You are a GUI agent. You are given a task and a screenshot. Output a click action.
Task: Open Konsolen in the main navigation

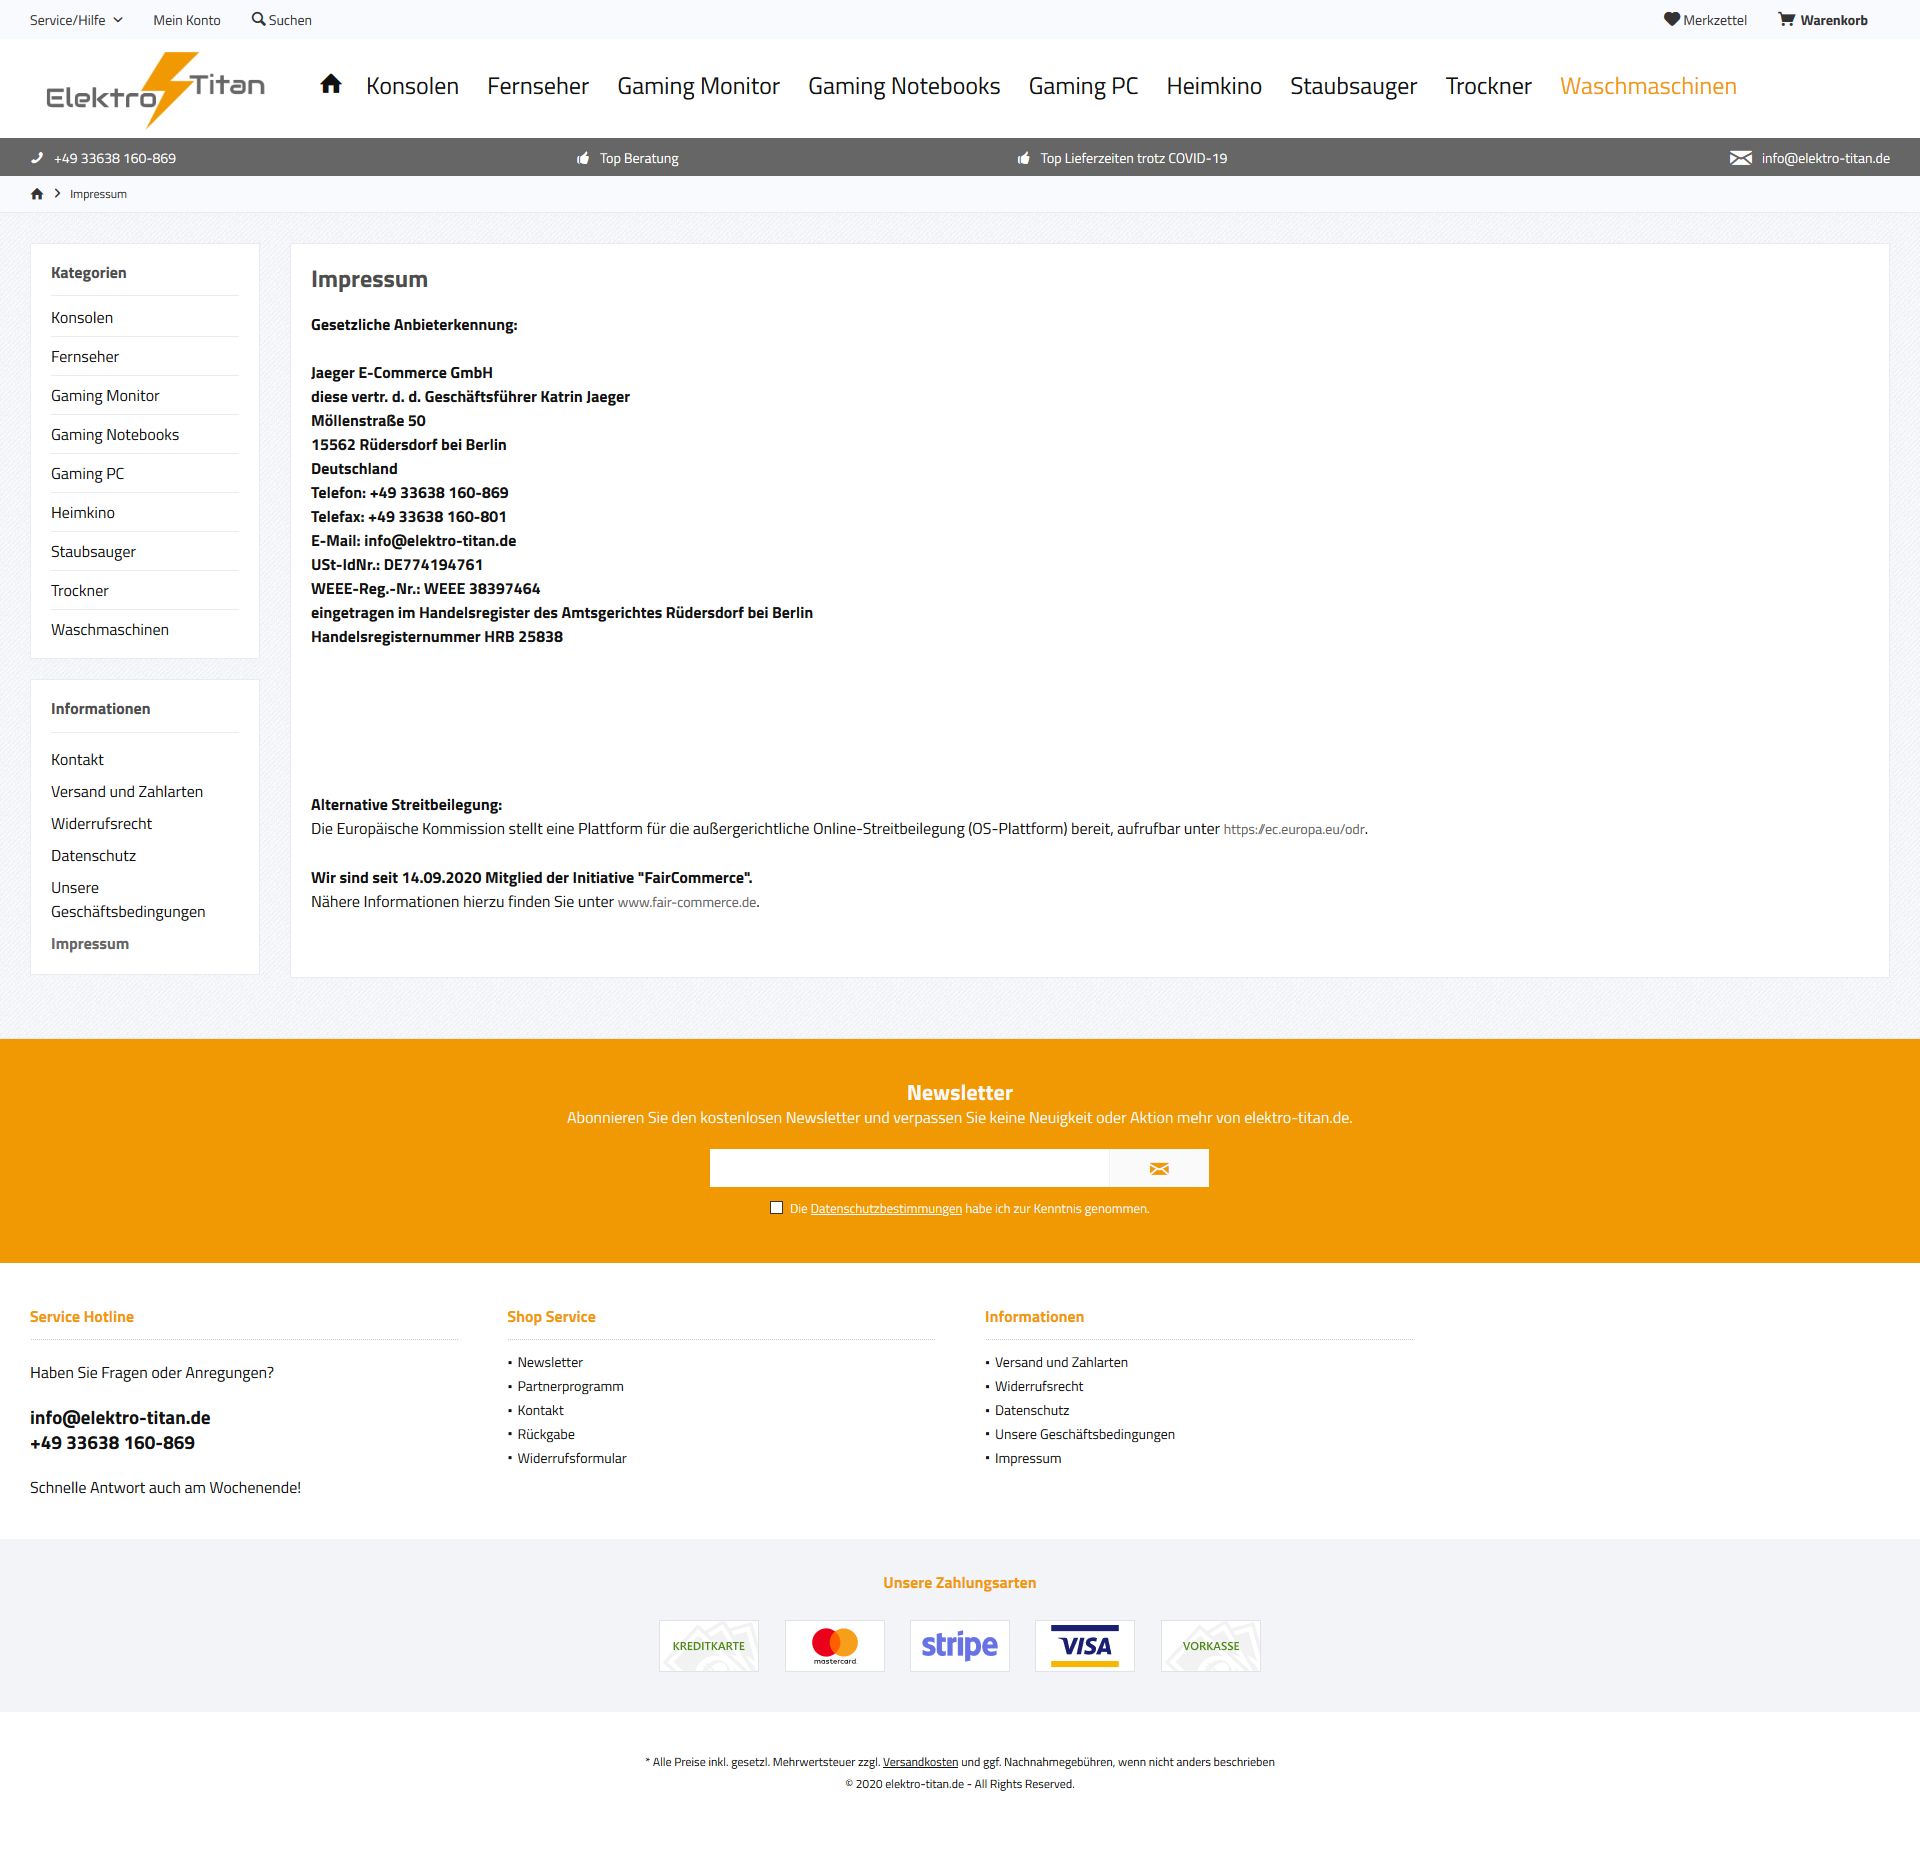(412, 86)
